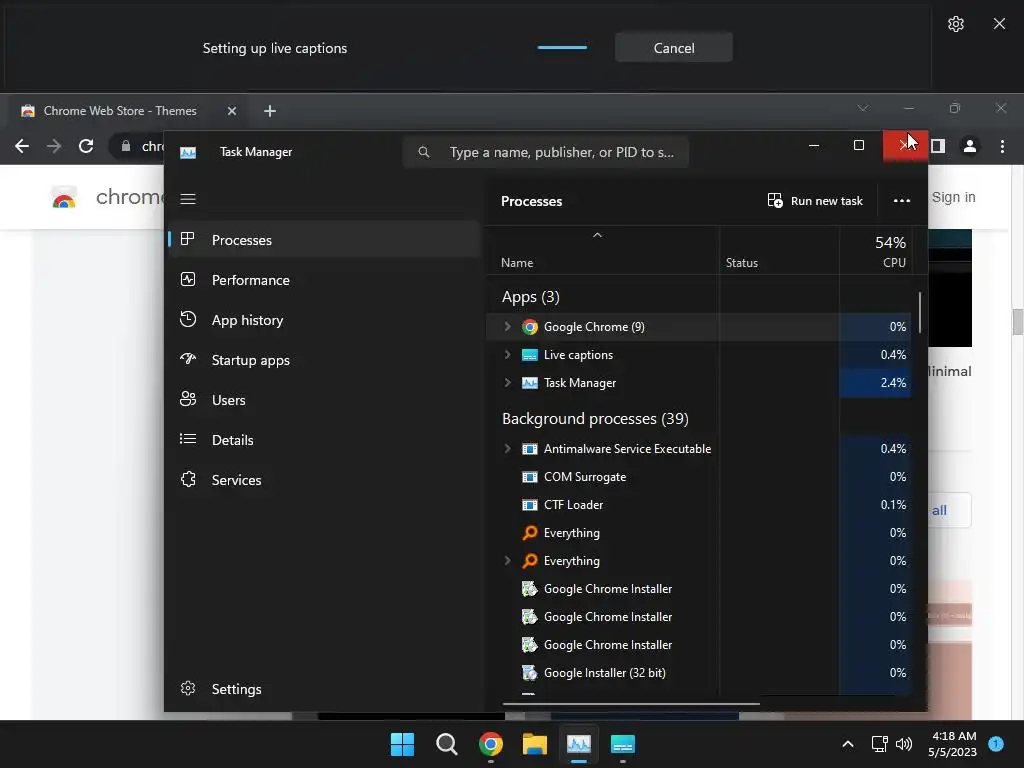Click the Run new task icon
Image resolution: width=1024 pixels, height=768 pixels.
[775, 200]
